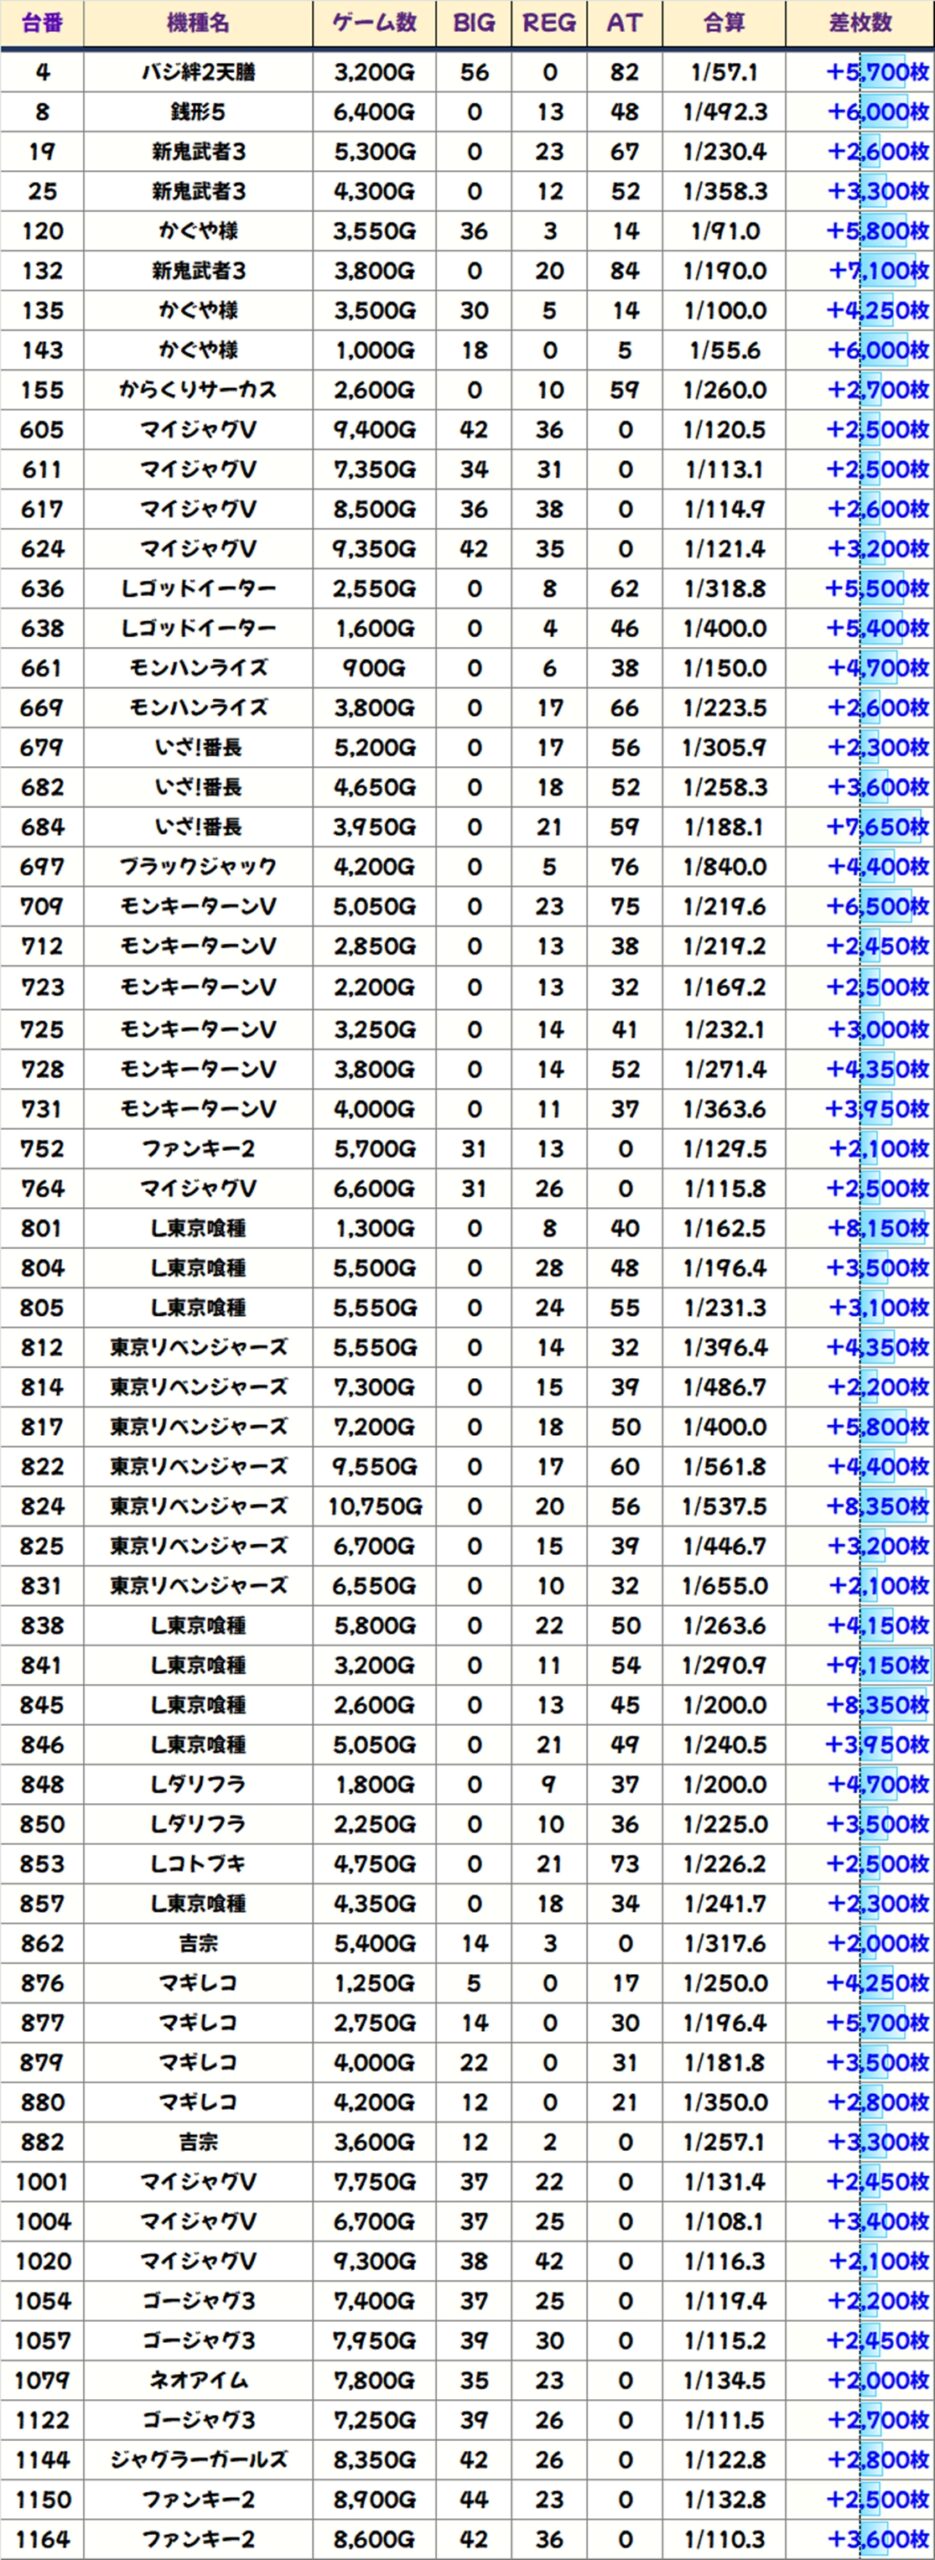Click the 合算 column header
The height and width of the screenshot is (2560, 935).
(724, 23)
